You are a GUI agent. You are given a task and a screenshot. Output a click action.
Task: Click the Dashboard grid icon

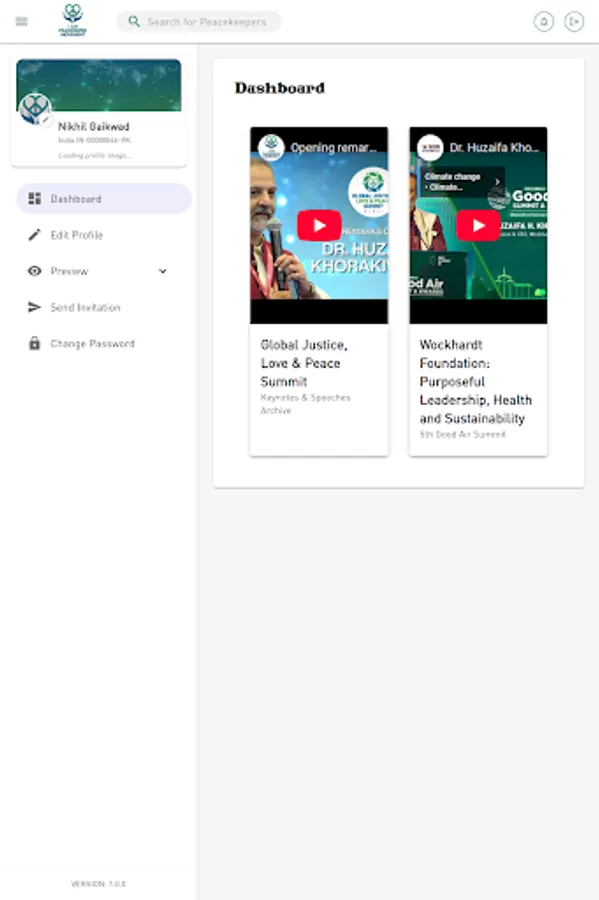(34, 199)
